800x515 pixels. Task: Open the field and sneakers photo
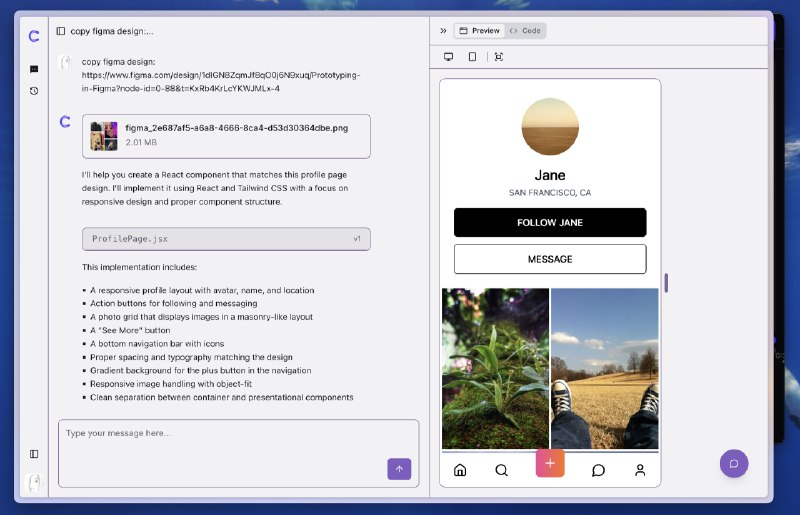[x=605, y=369]
